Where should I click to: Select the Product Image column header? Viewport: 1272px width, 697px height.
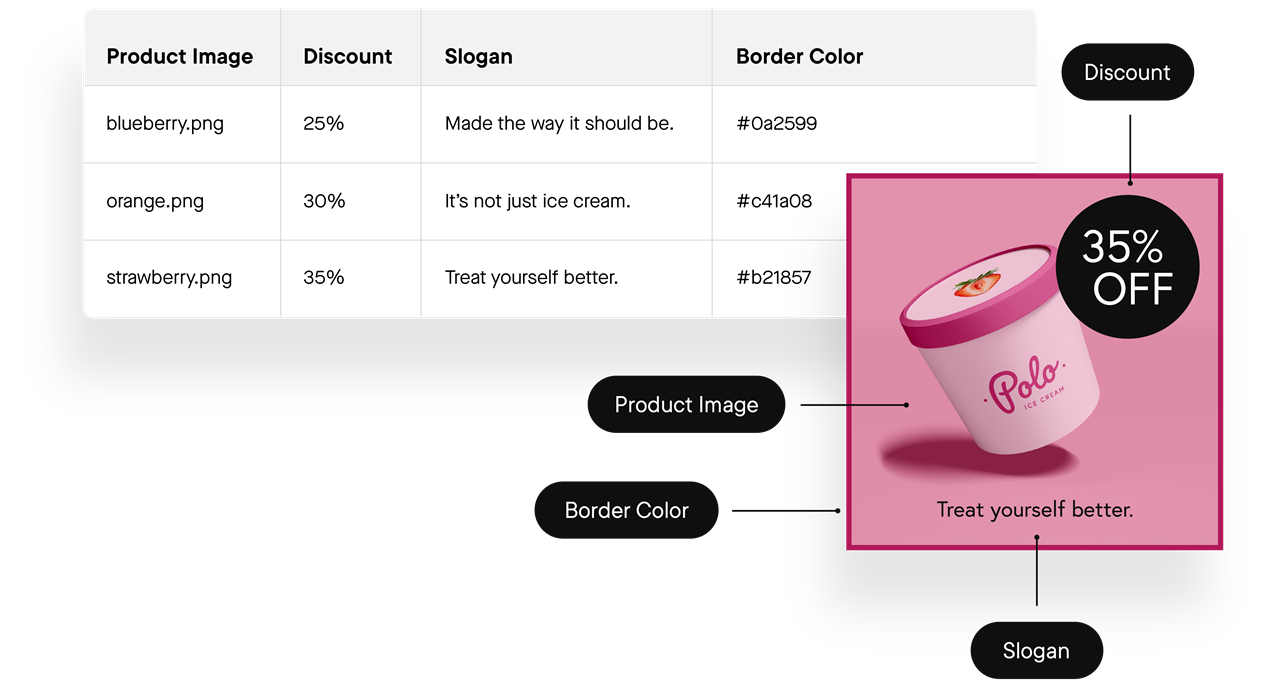182,48
